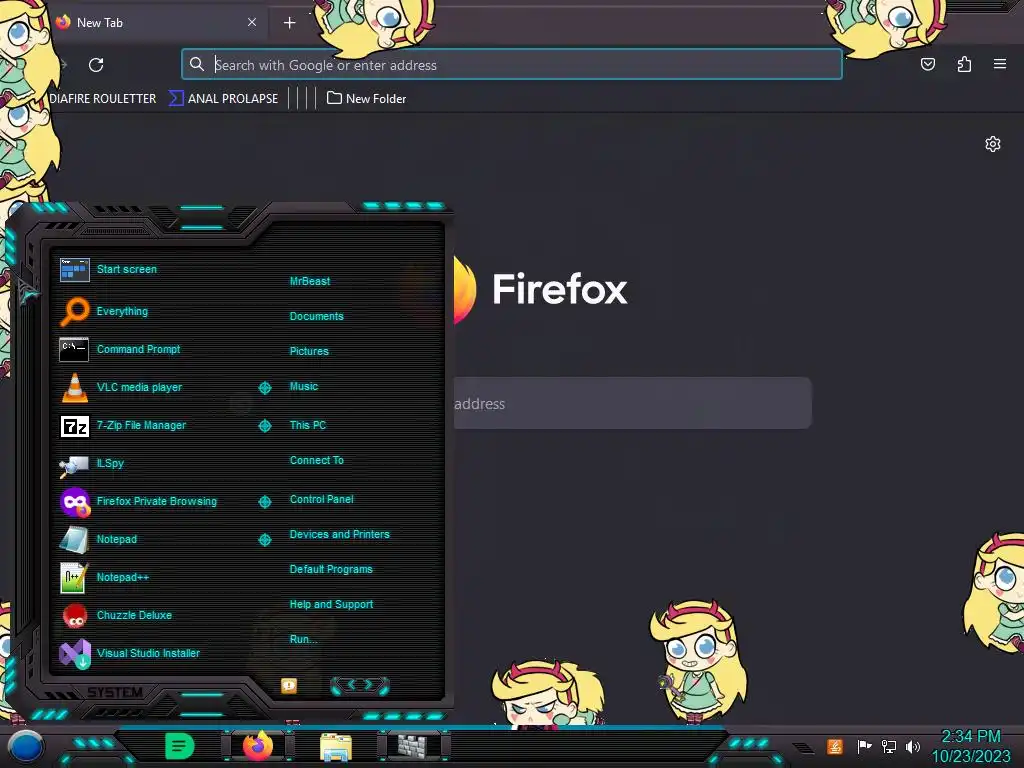Click the start menu shutdown arrows button
The image size is (1024, 768).
(x=360, y=686)
